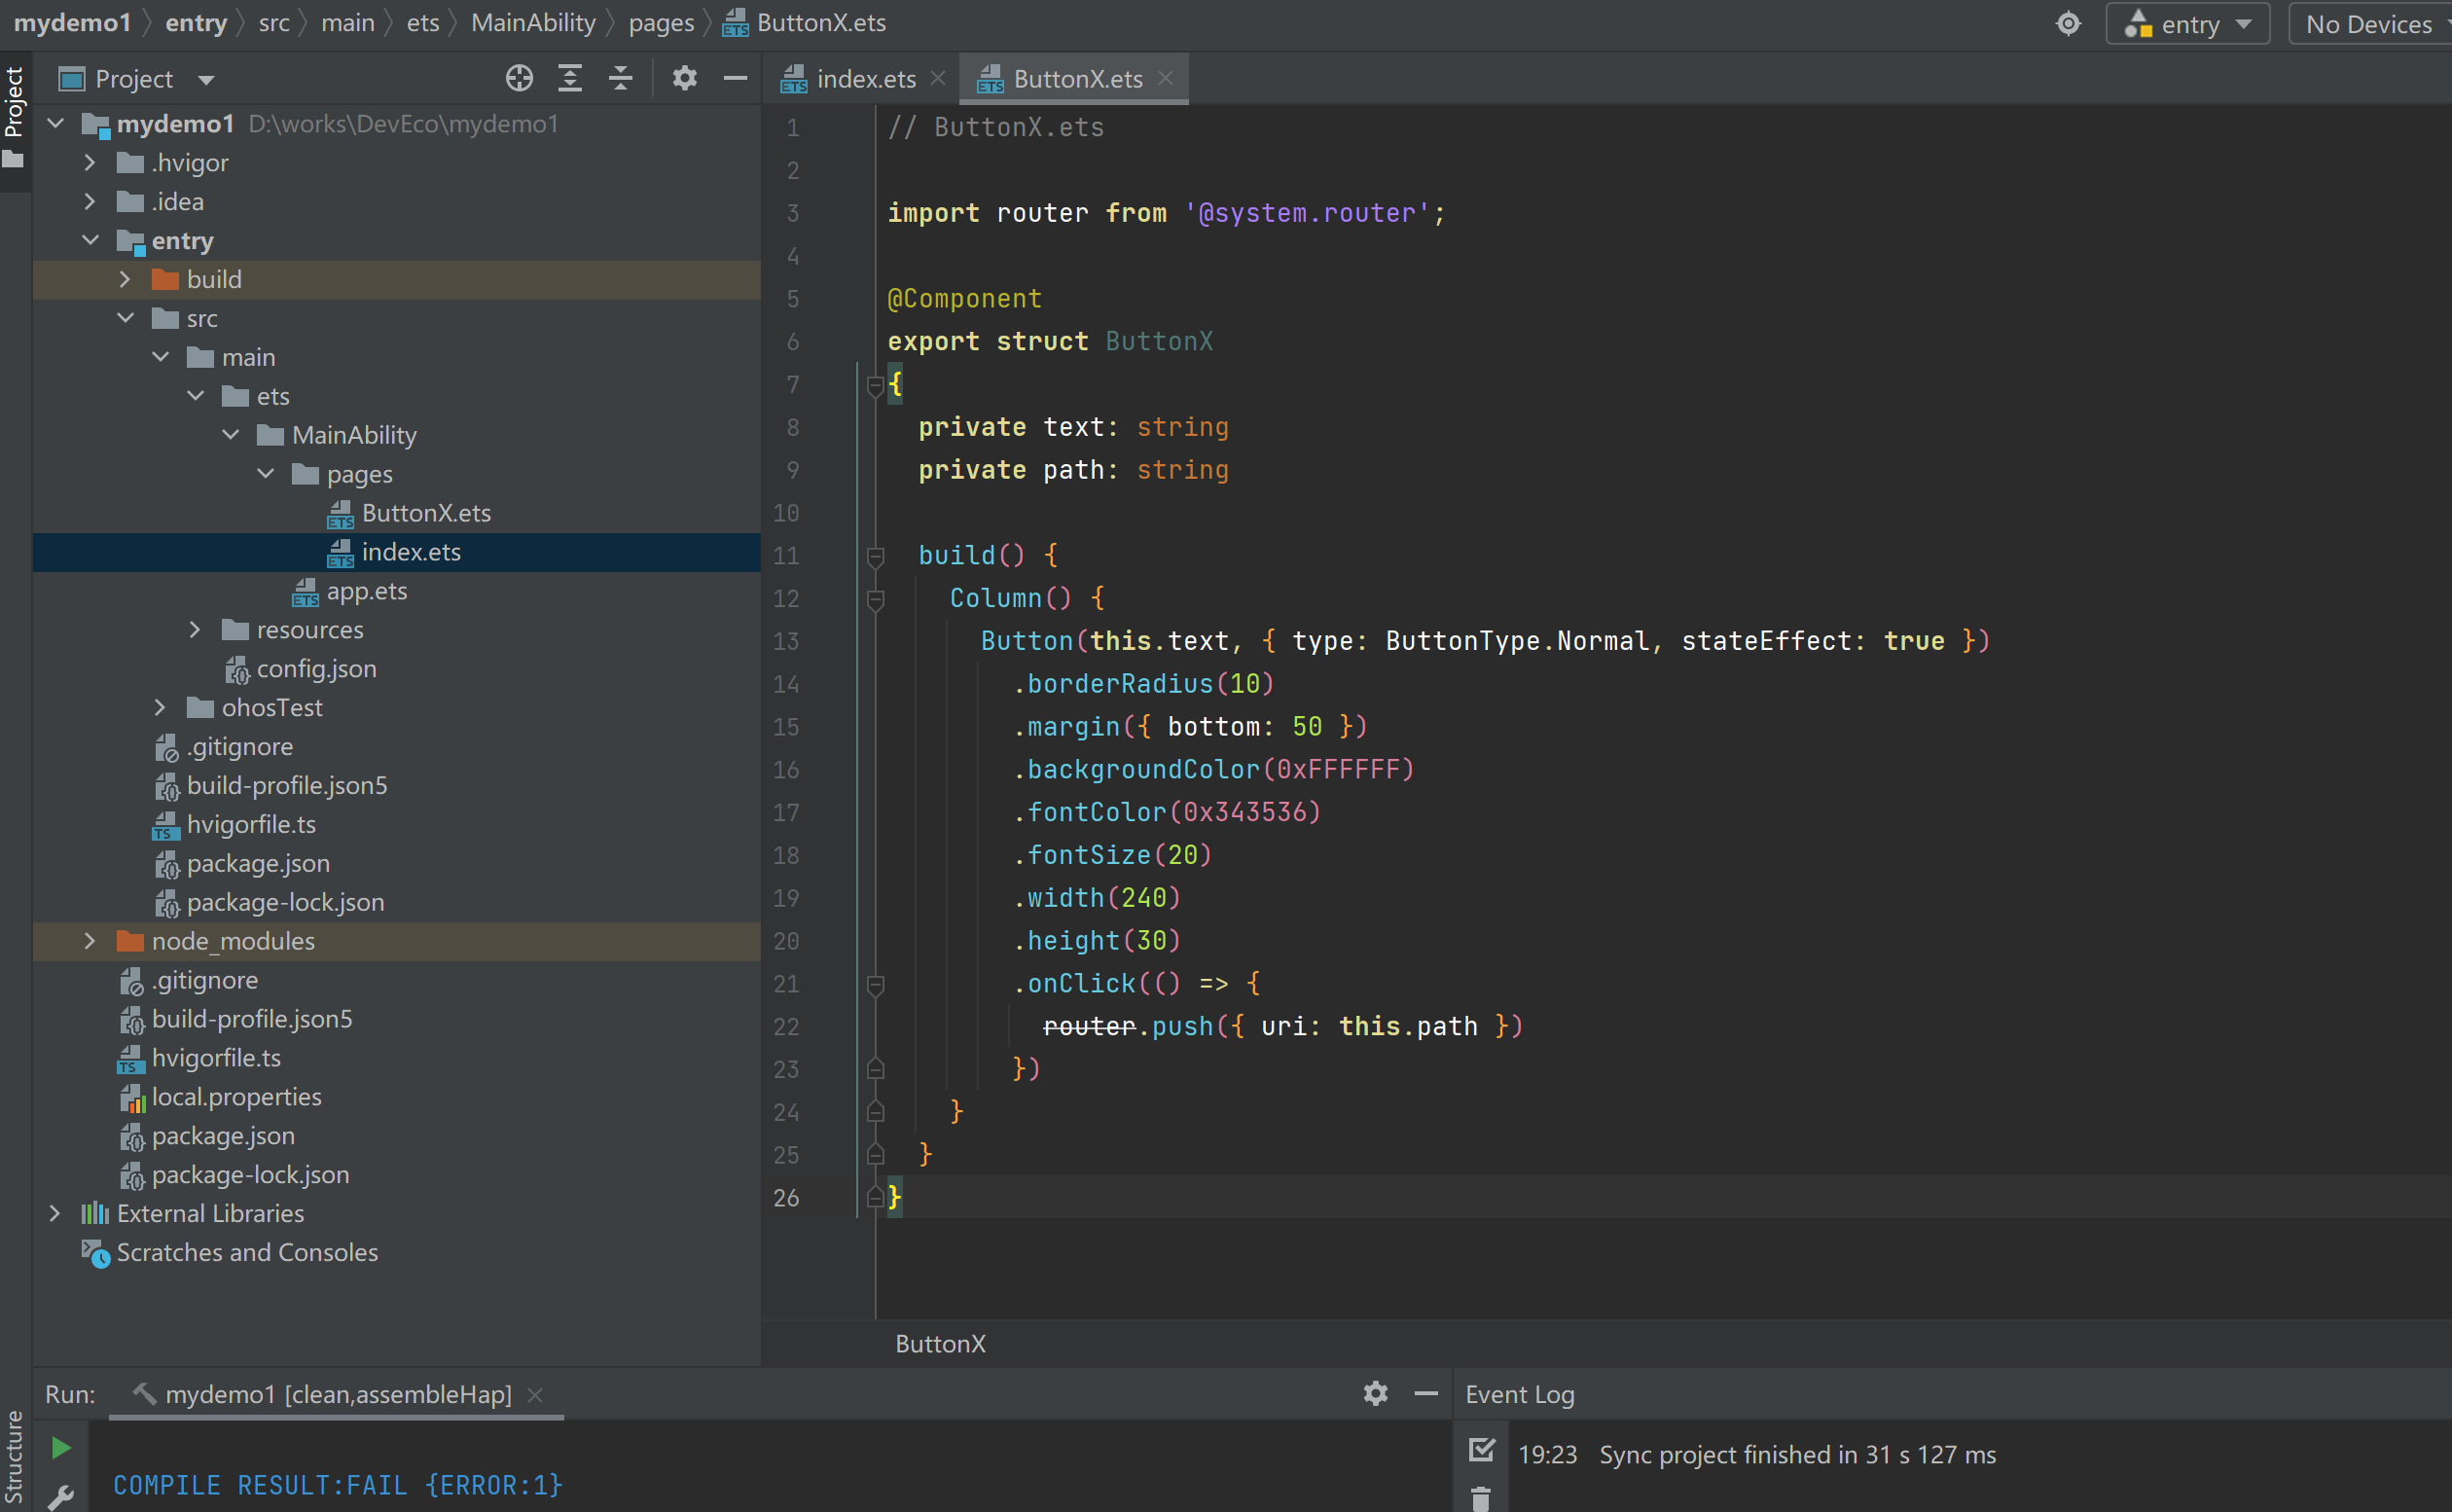
Task: Expand the build folder
Action: tap(125, 279)
